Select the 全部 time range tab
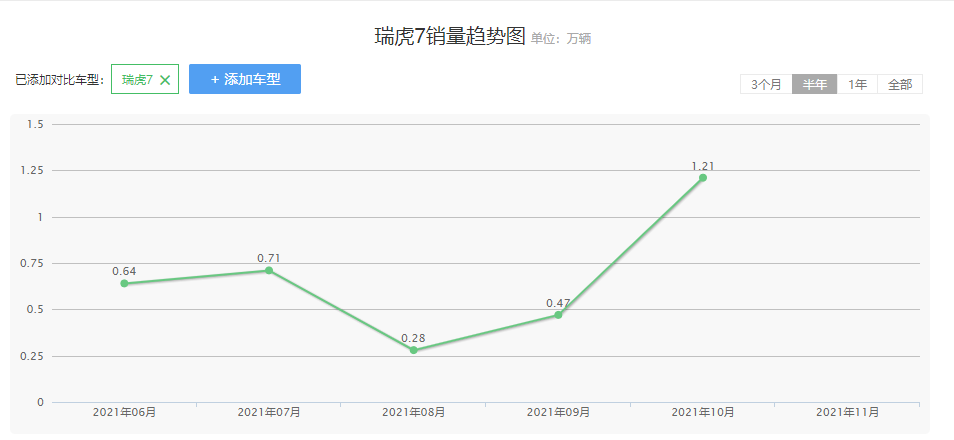954x440 pixels. [x=900, y=84]
